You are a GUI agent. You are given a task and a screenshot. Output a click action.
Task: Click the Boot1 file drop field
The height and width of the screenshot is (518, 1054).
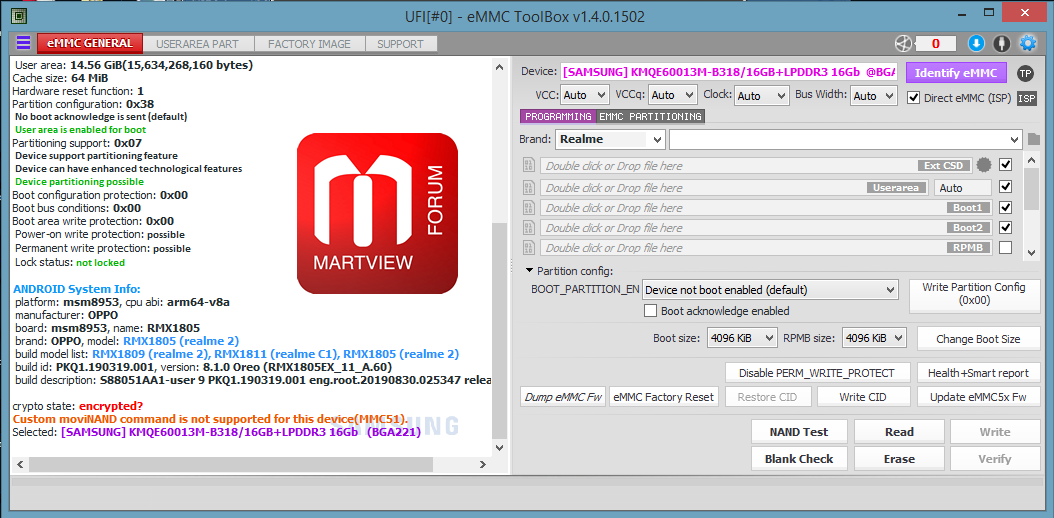coord(766,208)
